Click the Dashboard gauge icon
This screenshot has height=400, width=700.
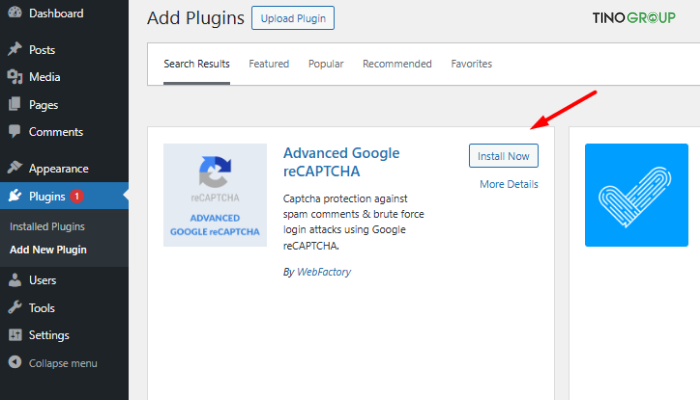click(15, 12)
